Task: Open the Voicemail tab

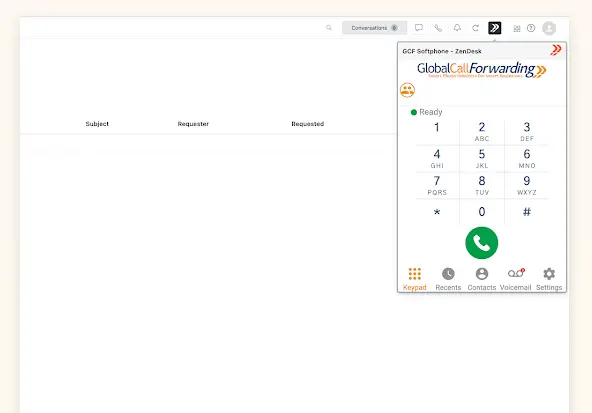Action: coord(515,279)
